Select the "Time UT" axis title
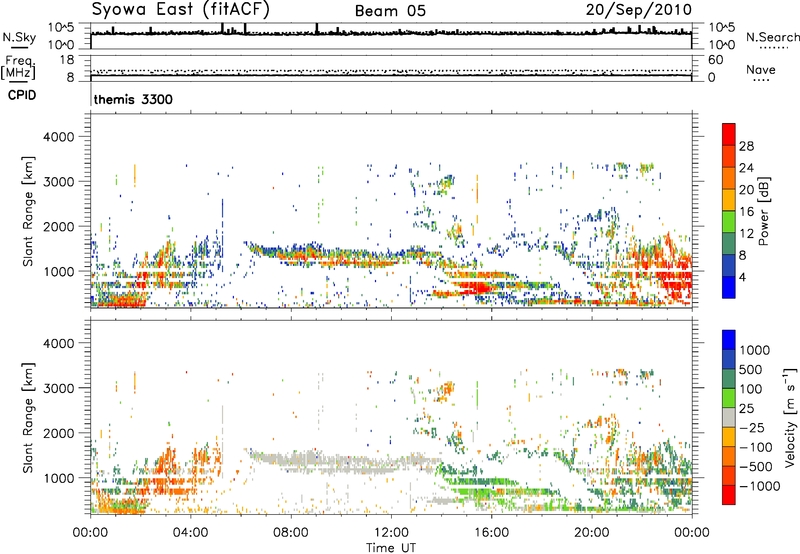The height and width of the screenshot is (554, 800). pyautogui.click(x=391, y=547)
